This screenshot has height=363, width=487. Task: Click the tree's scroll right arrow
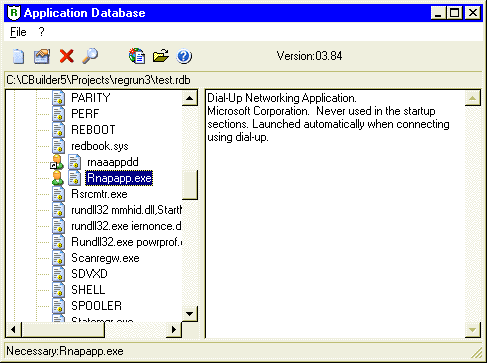(174, 330)
